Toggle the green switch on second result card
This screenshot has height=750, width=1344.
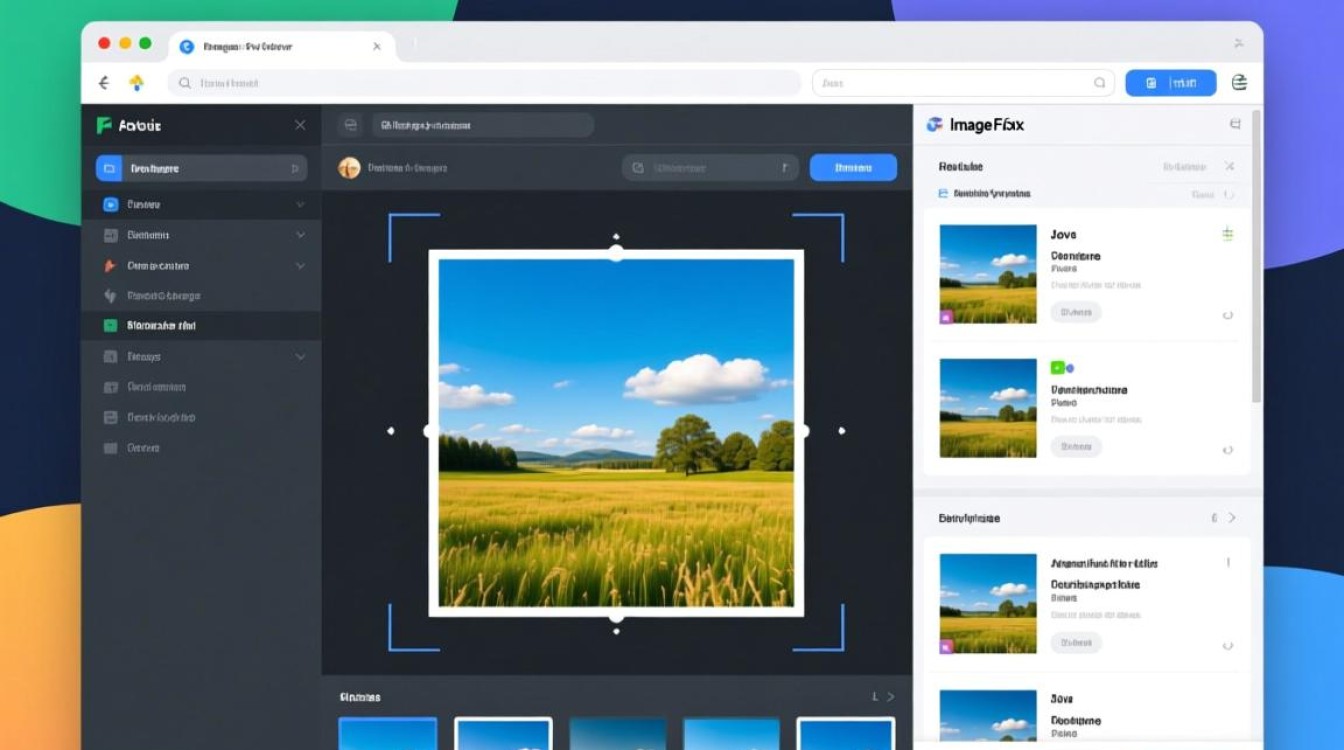(x=1060, y=368)
